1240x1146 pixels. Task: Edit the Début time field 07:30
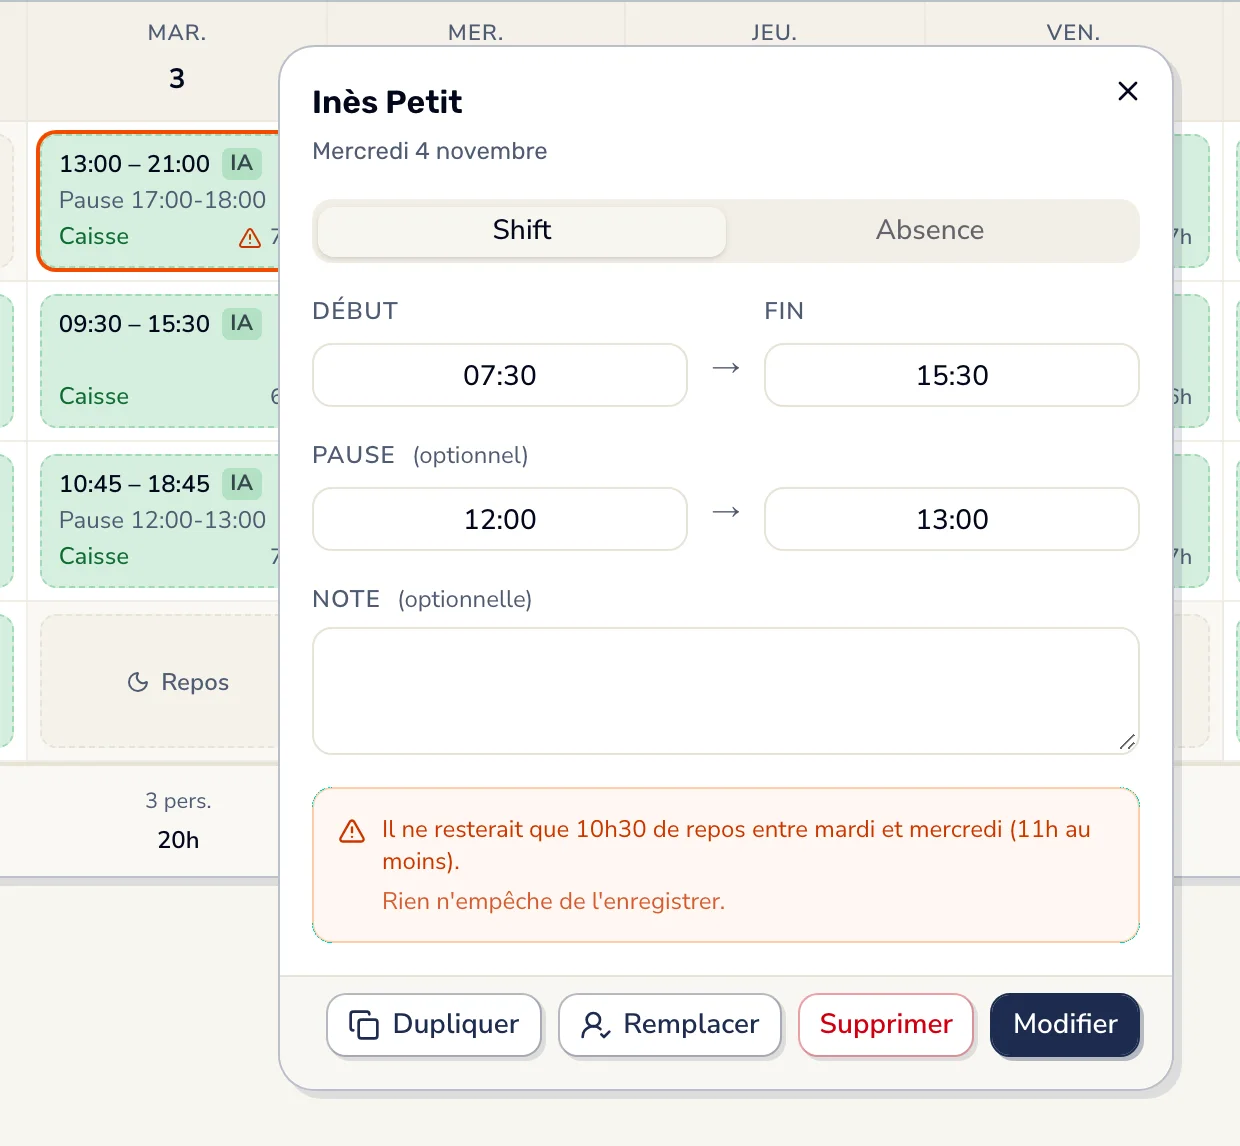[x=500, y=375]
